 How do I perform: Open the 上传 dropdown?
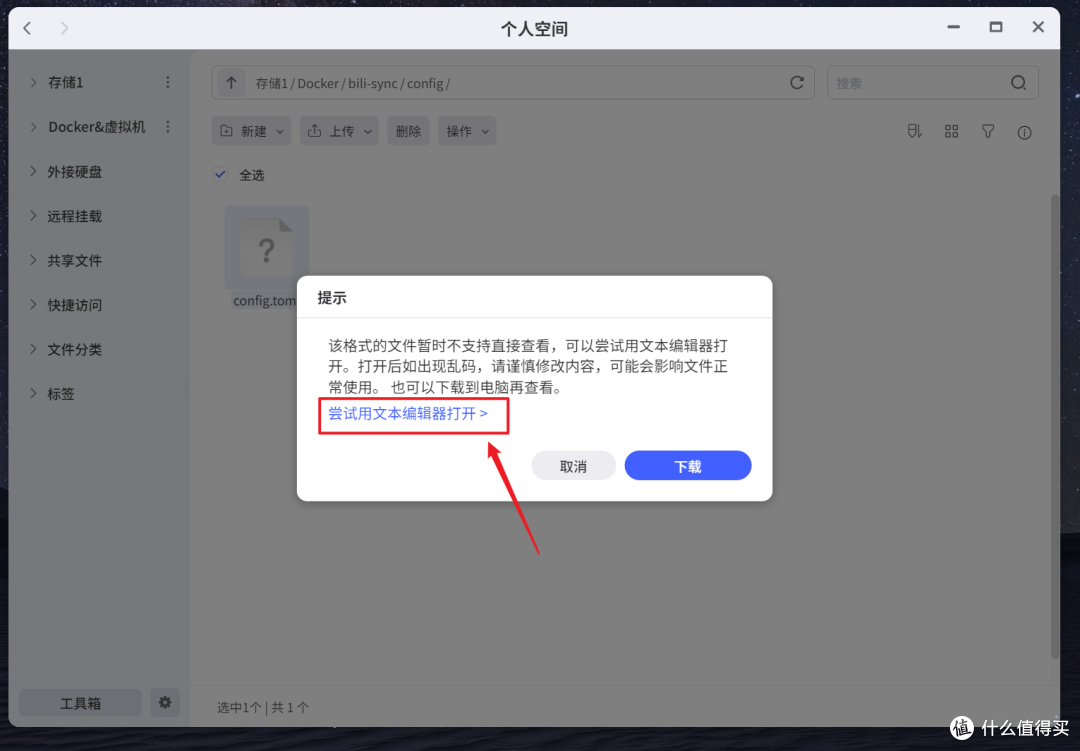coord(339,131)
